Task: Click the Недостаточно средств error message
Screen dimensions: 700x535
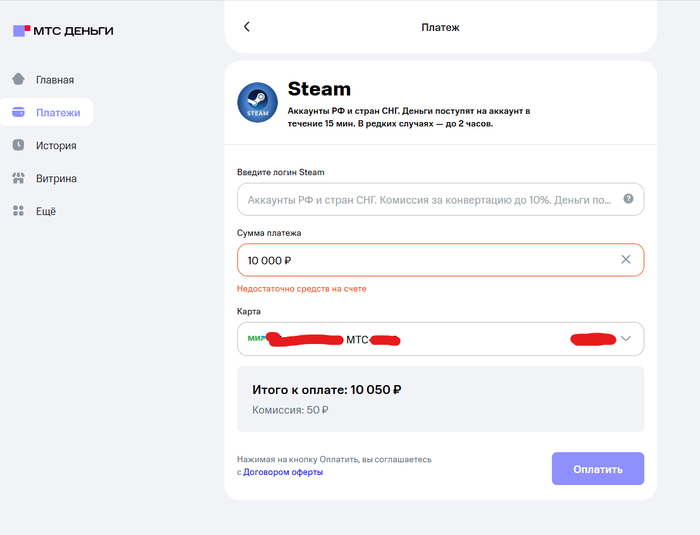Action: (302, 288)
